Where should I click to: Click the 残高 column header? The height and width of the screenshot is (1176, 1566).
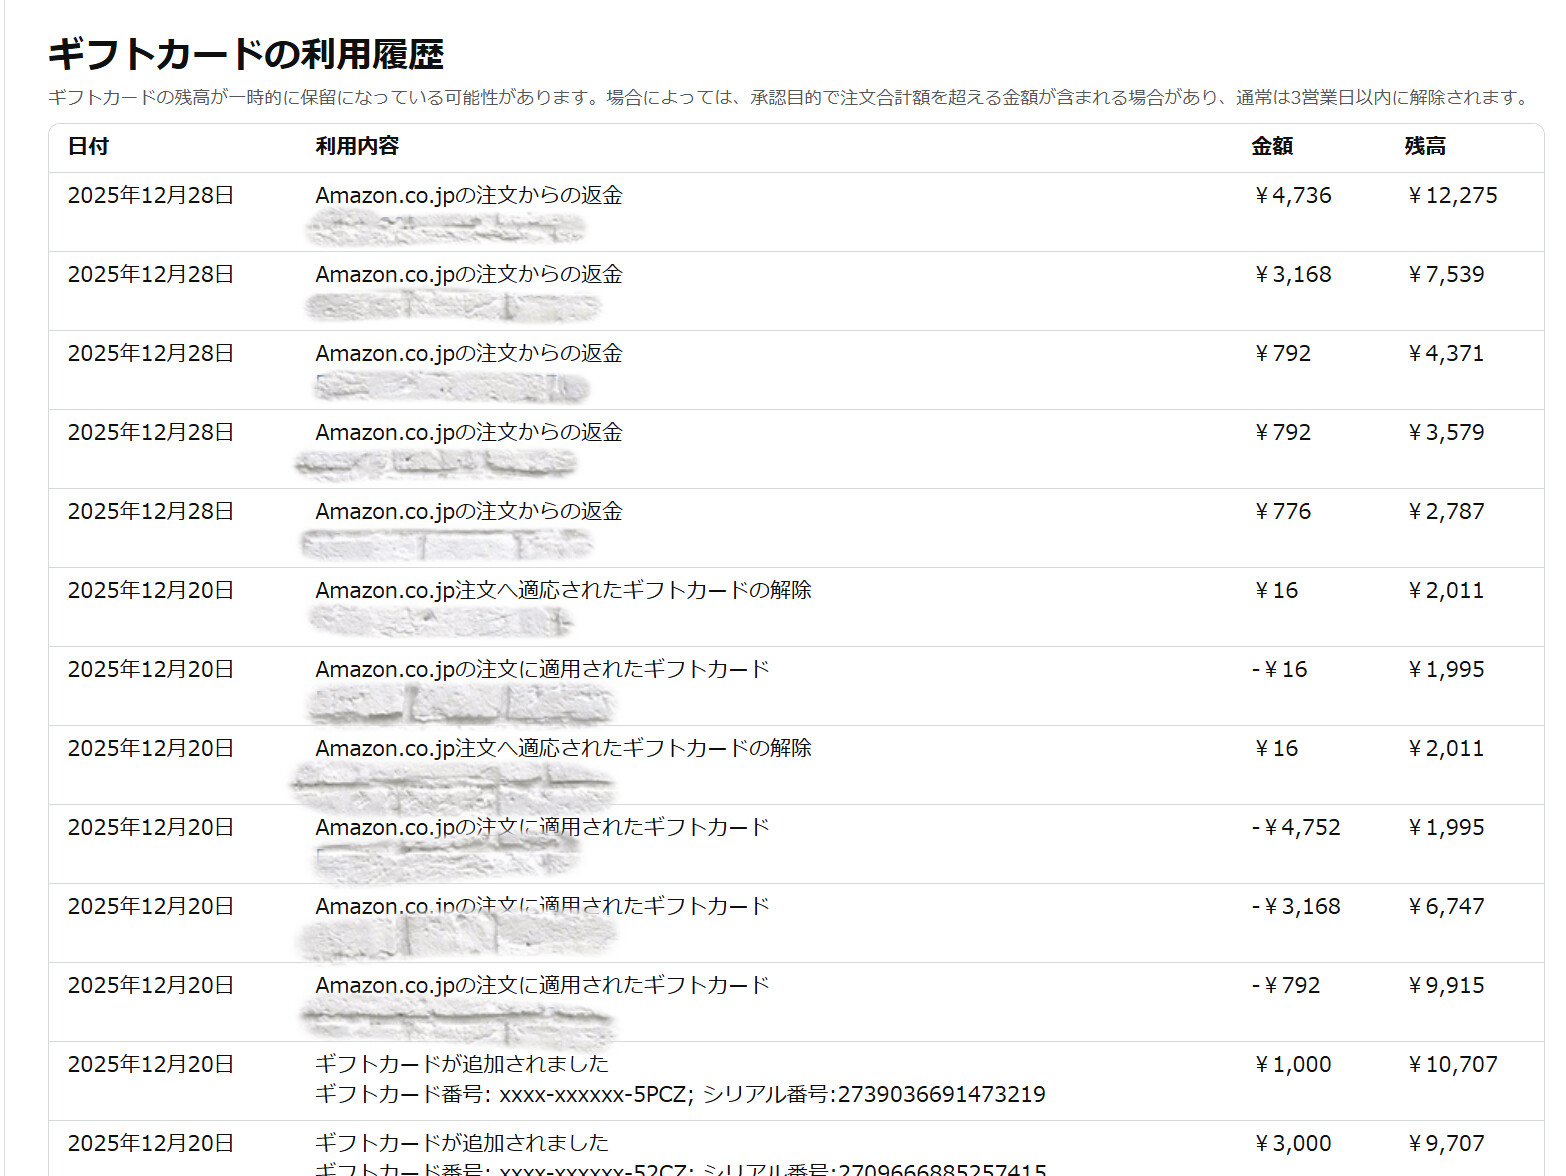[x=1424, y=146]
